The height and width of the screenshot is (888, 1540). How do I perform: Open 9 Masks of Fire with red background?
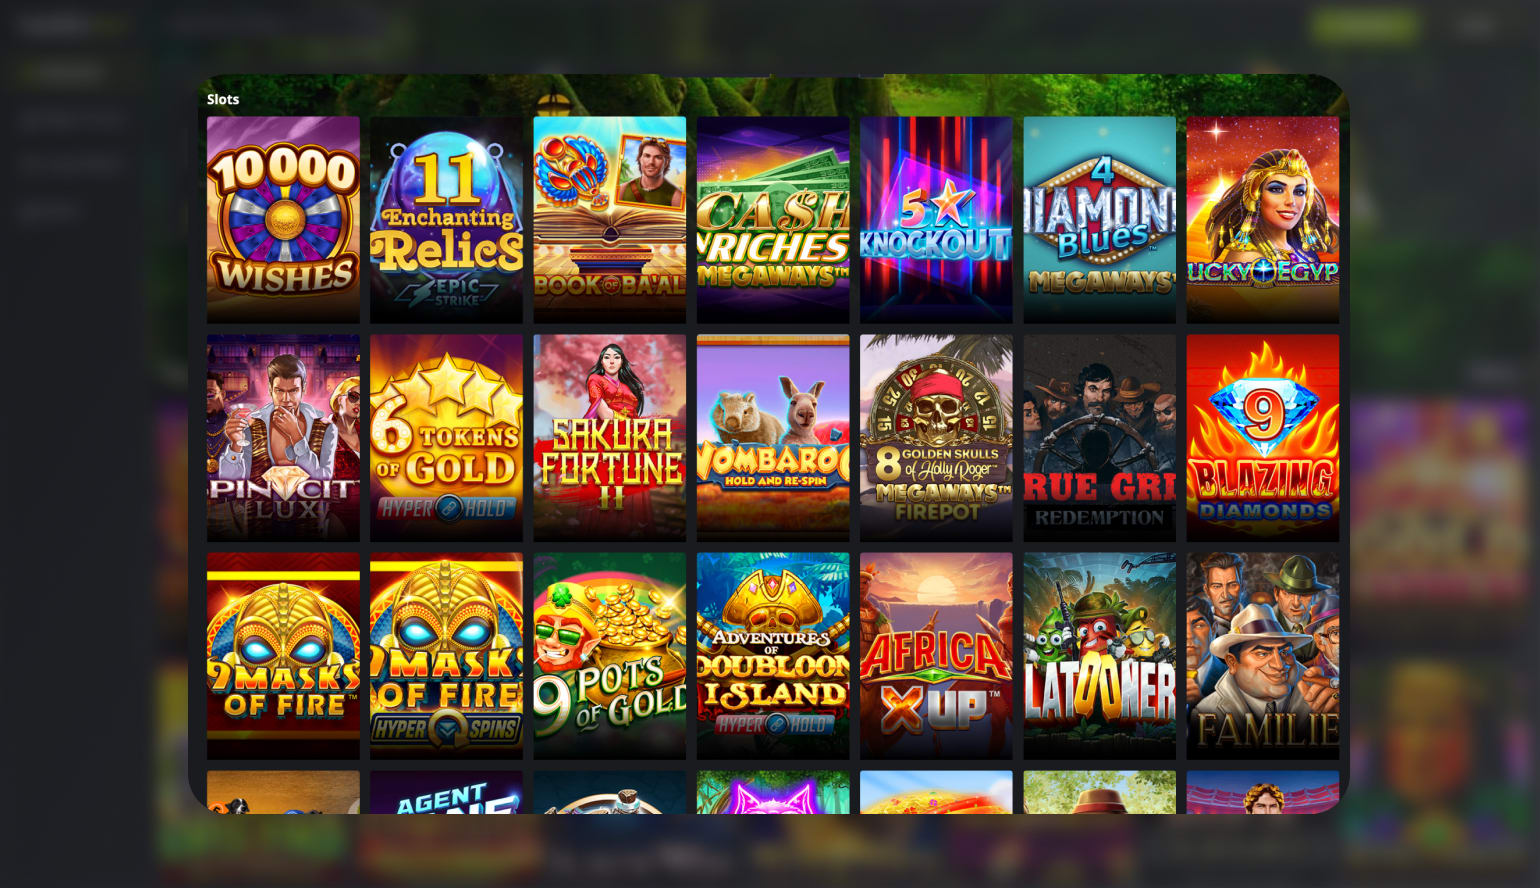coord(283,656)
